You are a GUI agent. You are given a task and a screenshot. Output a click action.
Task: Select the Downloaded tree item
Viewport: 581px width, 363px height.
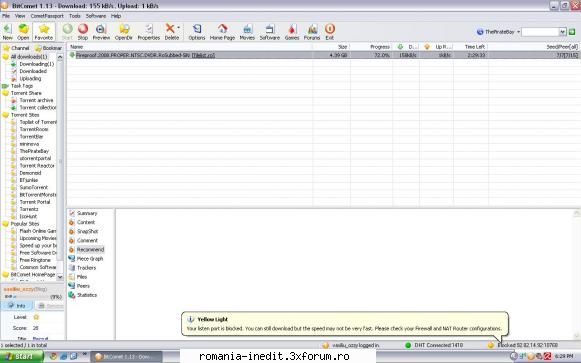click(33, 71)
